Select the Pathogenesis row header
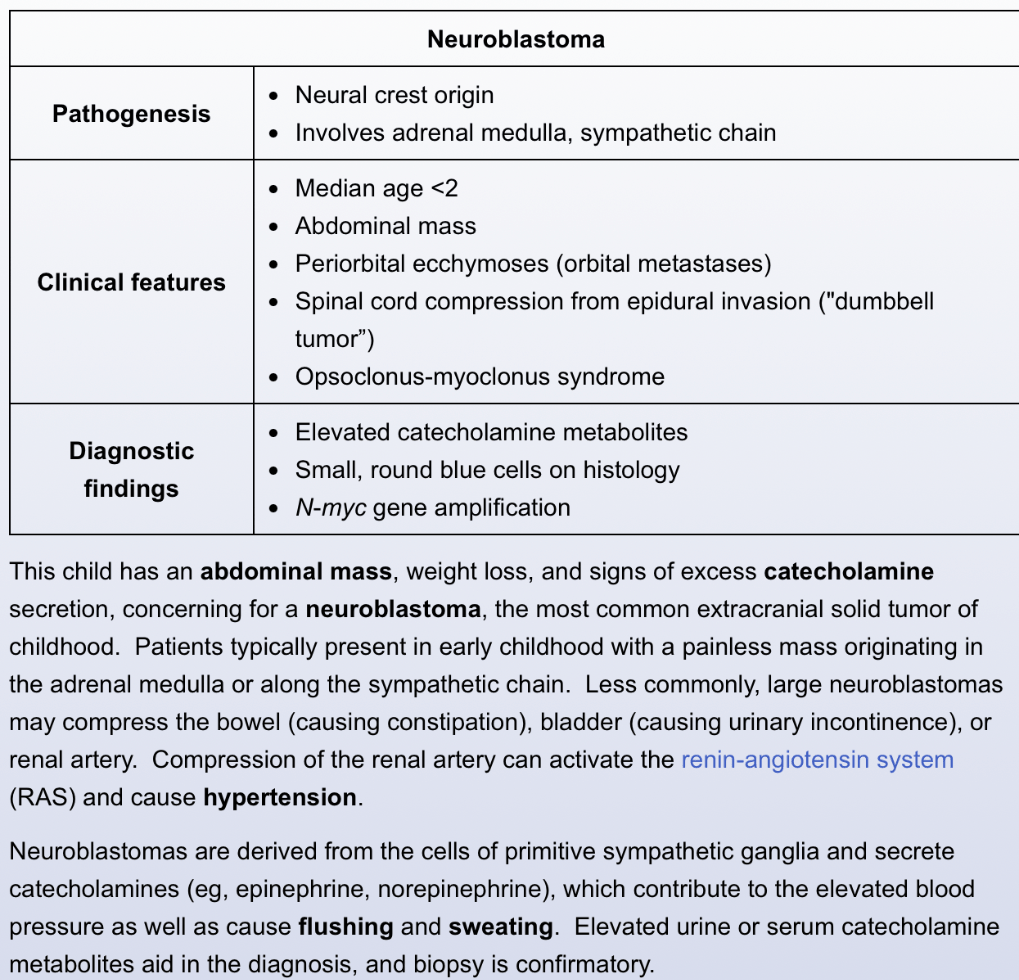 pos(131,114)
